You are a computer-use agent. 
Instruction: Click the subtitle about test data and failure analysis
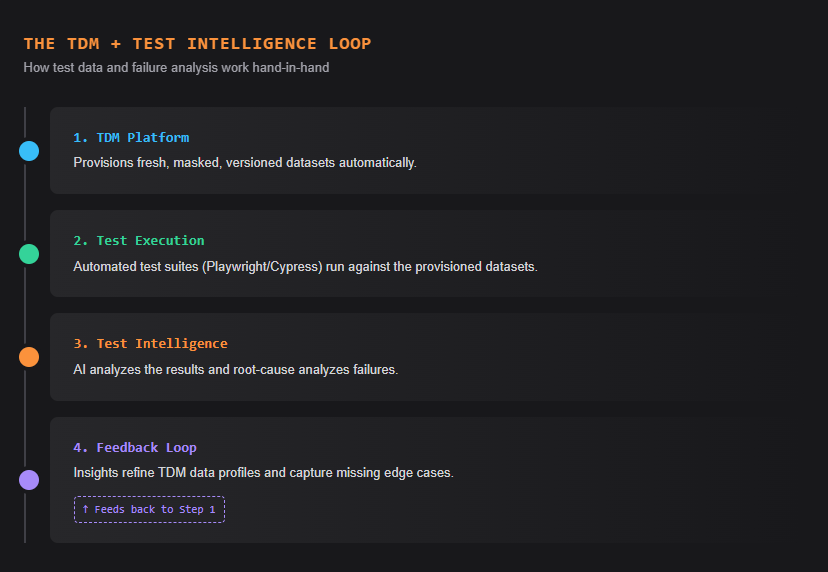177,68
